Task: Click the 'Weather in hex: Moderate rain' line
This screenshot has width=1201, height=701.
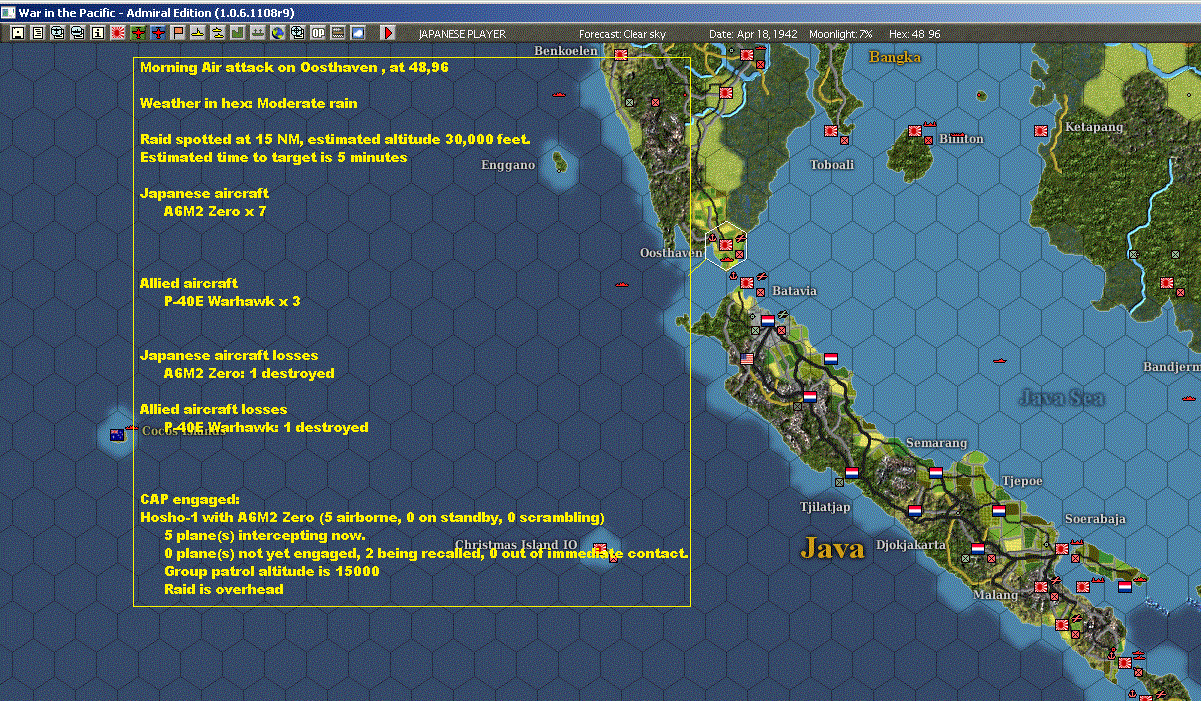Action: pos(248,103)
